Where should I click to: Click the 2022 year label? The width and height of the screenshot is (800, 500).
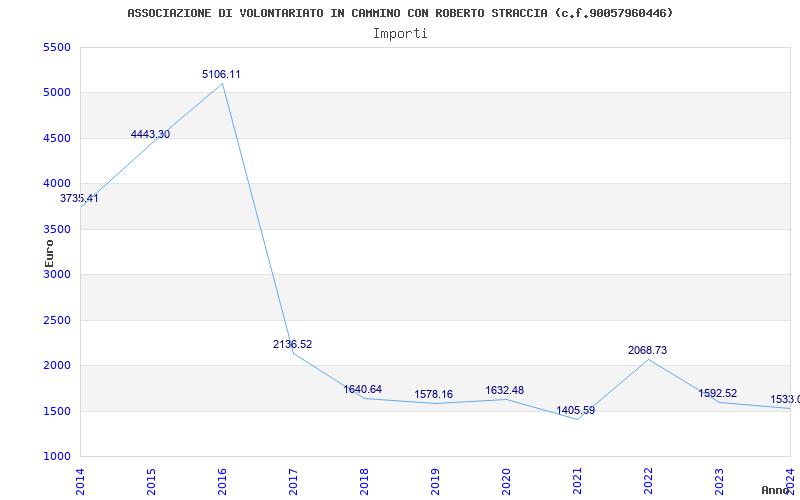click(648, 482)
